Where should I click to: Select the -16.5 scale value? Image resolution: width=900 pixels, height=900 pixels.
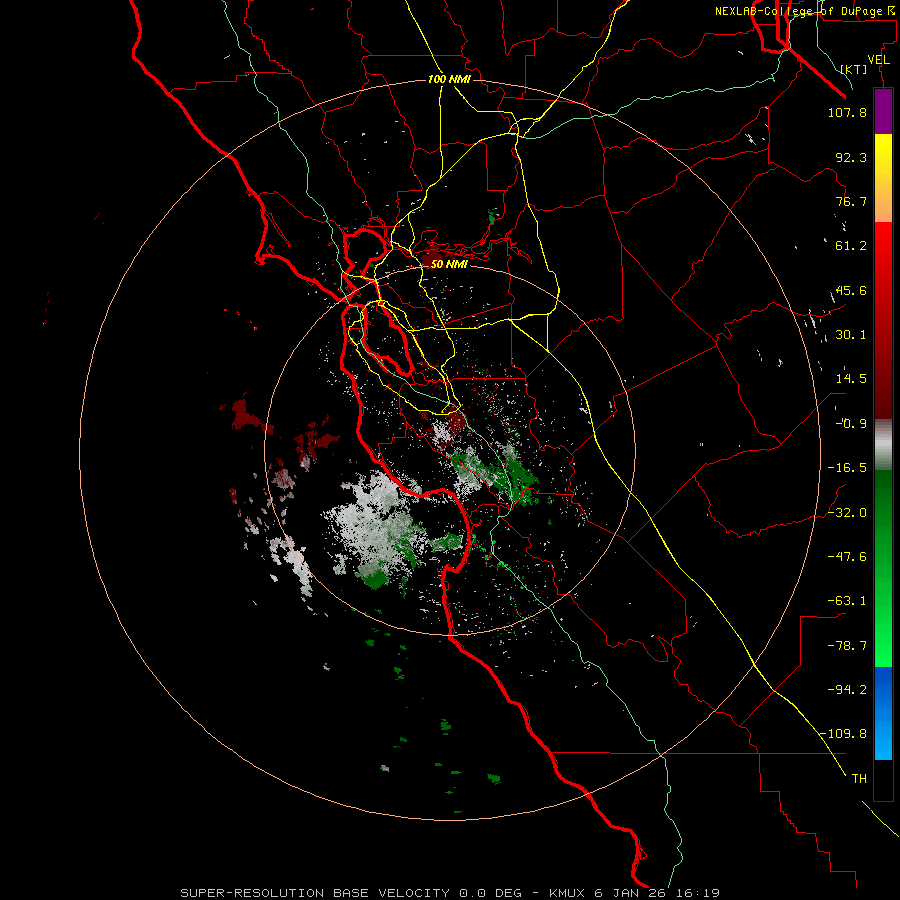point(847,468)
